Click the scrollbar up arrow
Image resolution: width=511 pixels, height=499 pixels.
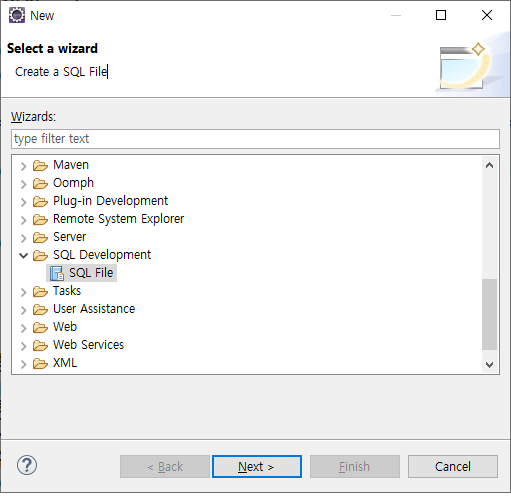point(489,165)
